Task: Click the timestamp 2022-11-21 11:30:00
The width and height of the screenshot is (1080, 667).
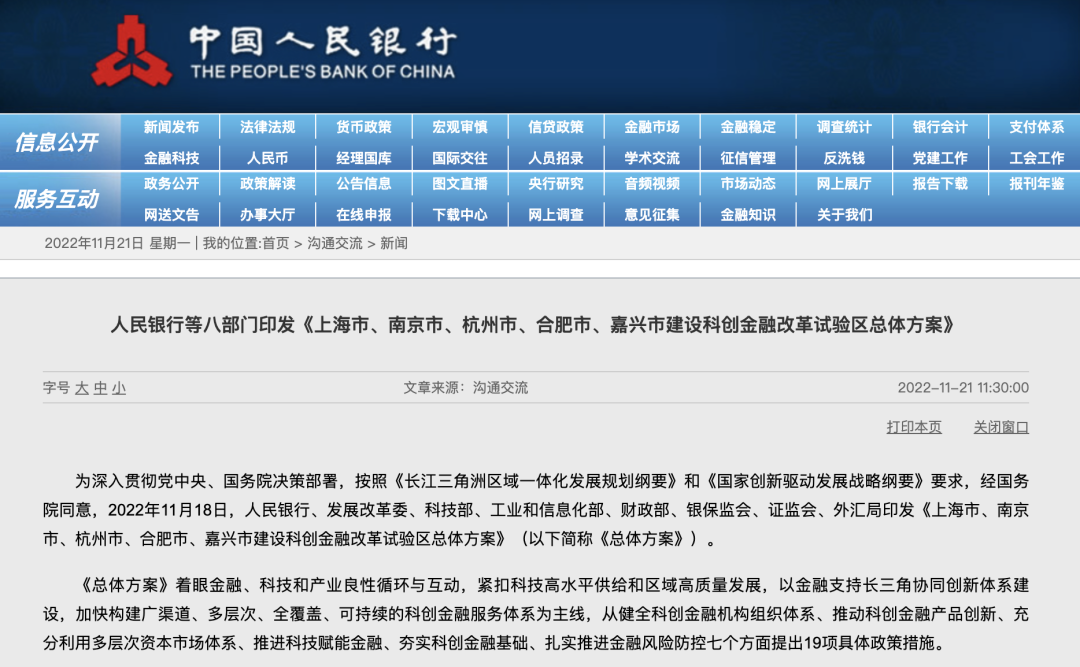Action: (x=963, y=388)
